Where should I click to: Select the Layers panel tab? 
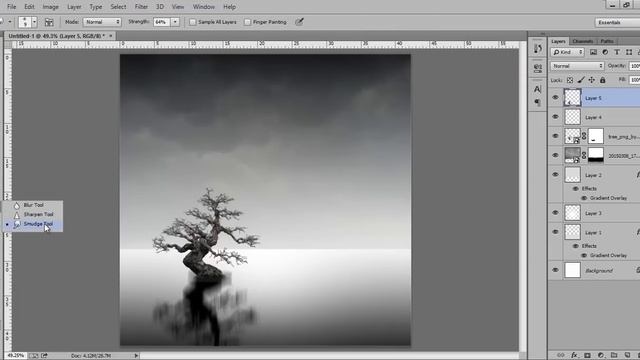(x=558, y=41)
